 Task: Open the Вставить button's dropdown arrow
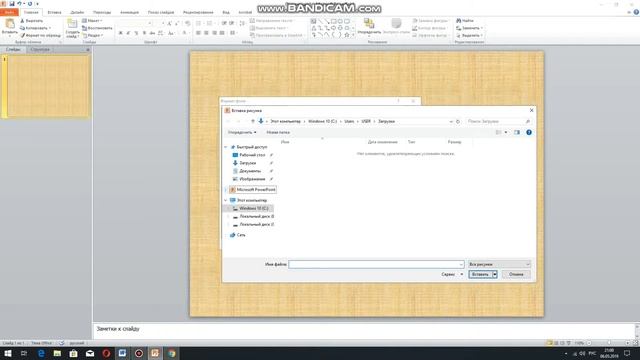pos(495,274)
